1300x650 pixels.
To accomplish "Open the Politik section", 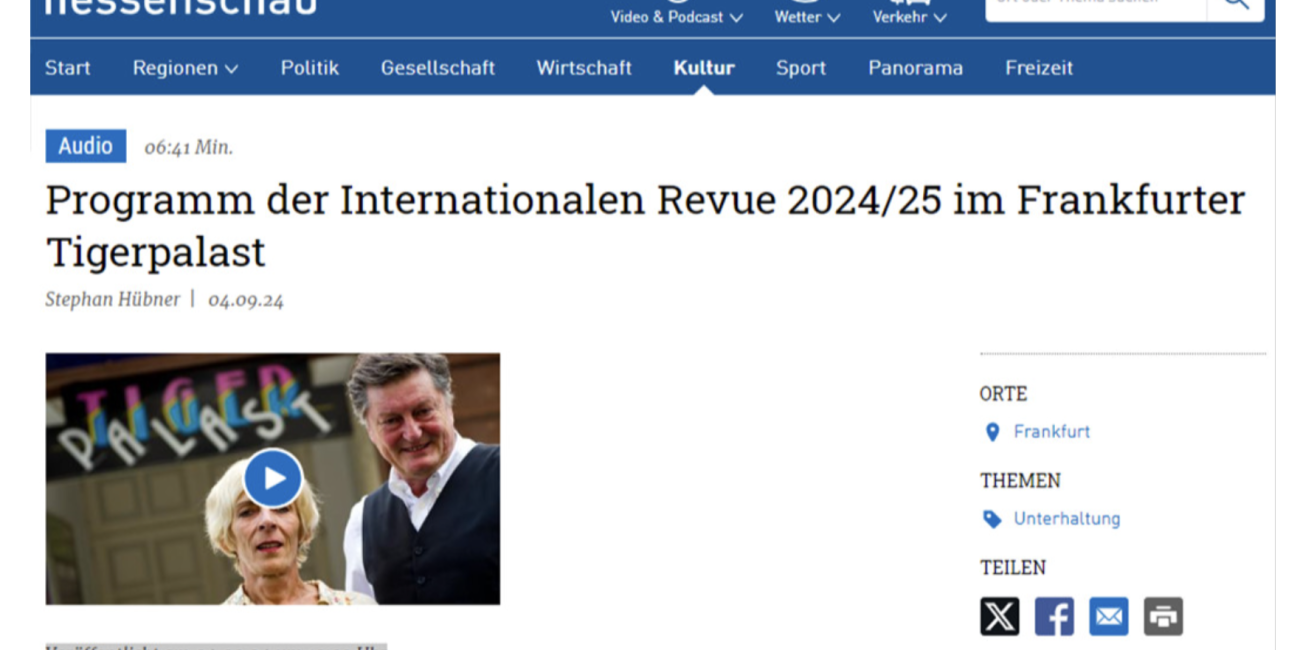I will (x=309, y=68).
